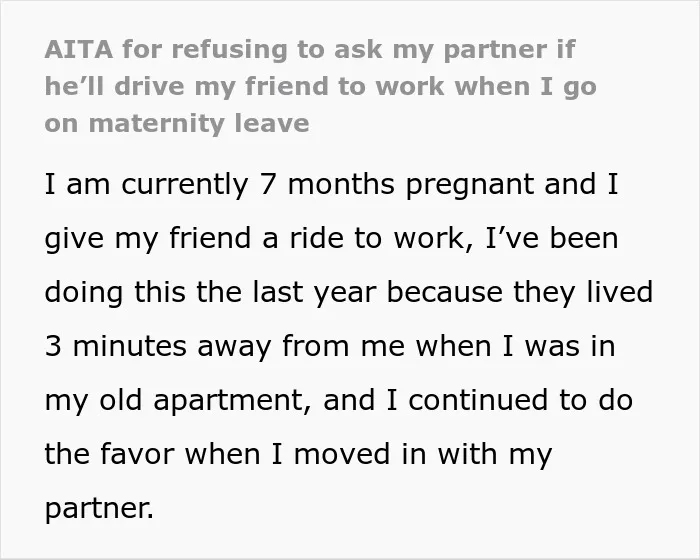
Task: Click the line starting 'my old apartment'
Action: tap(338, 401)
